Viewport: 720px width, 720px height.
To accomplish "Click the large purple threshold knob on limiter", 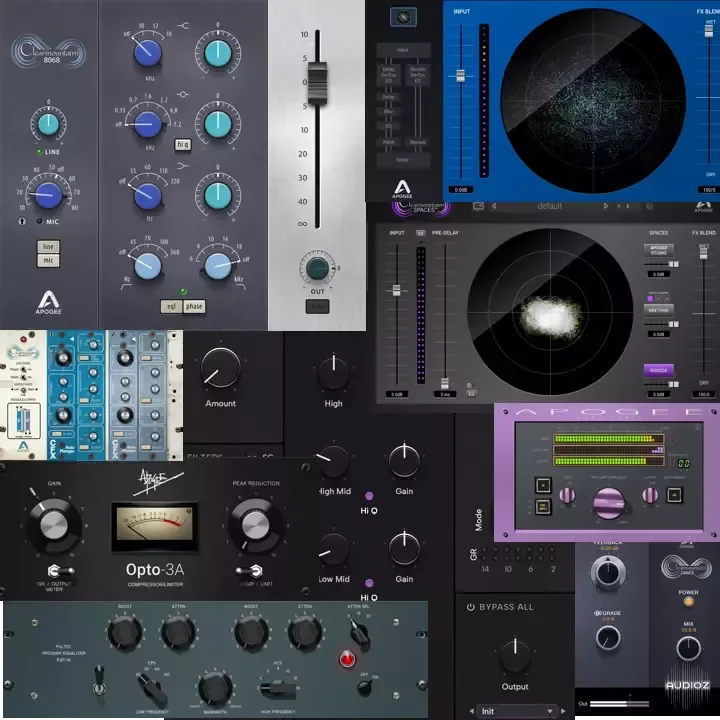I will click(609, 503).
